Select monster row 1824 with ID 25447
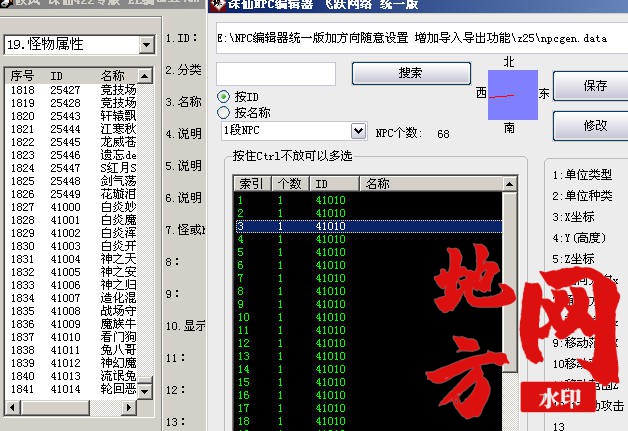Viewport: 628px width, 431px height. [73, 168]
